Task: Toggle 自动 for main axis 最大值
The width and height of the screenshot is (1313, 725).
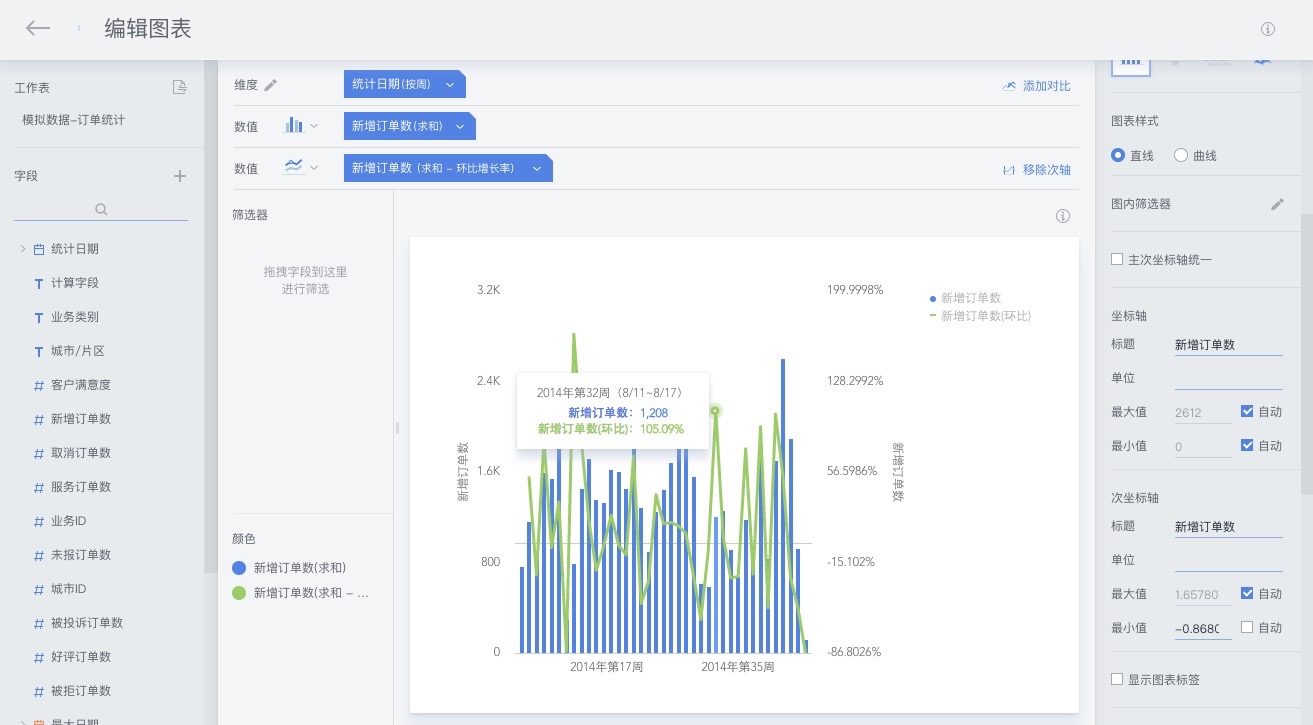Action: (x=1247, y=411)
